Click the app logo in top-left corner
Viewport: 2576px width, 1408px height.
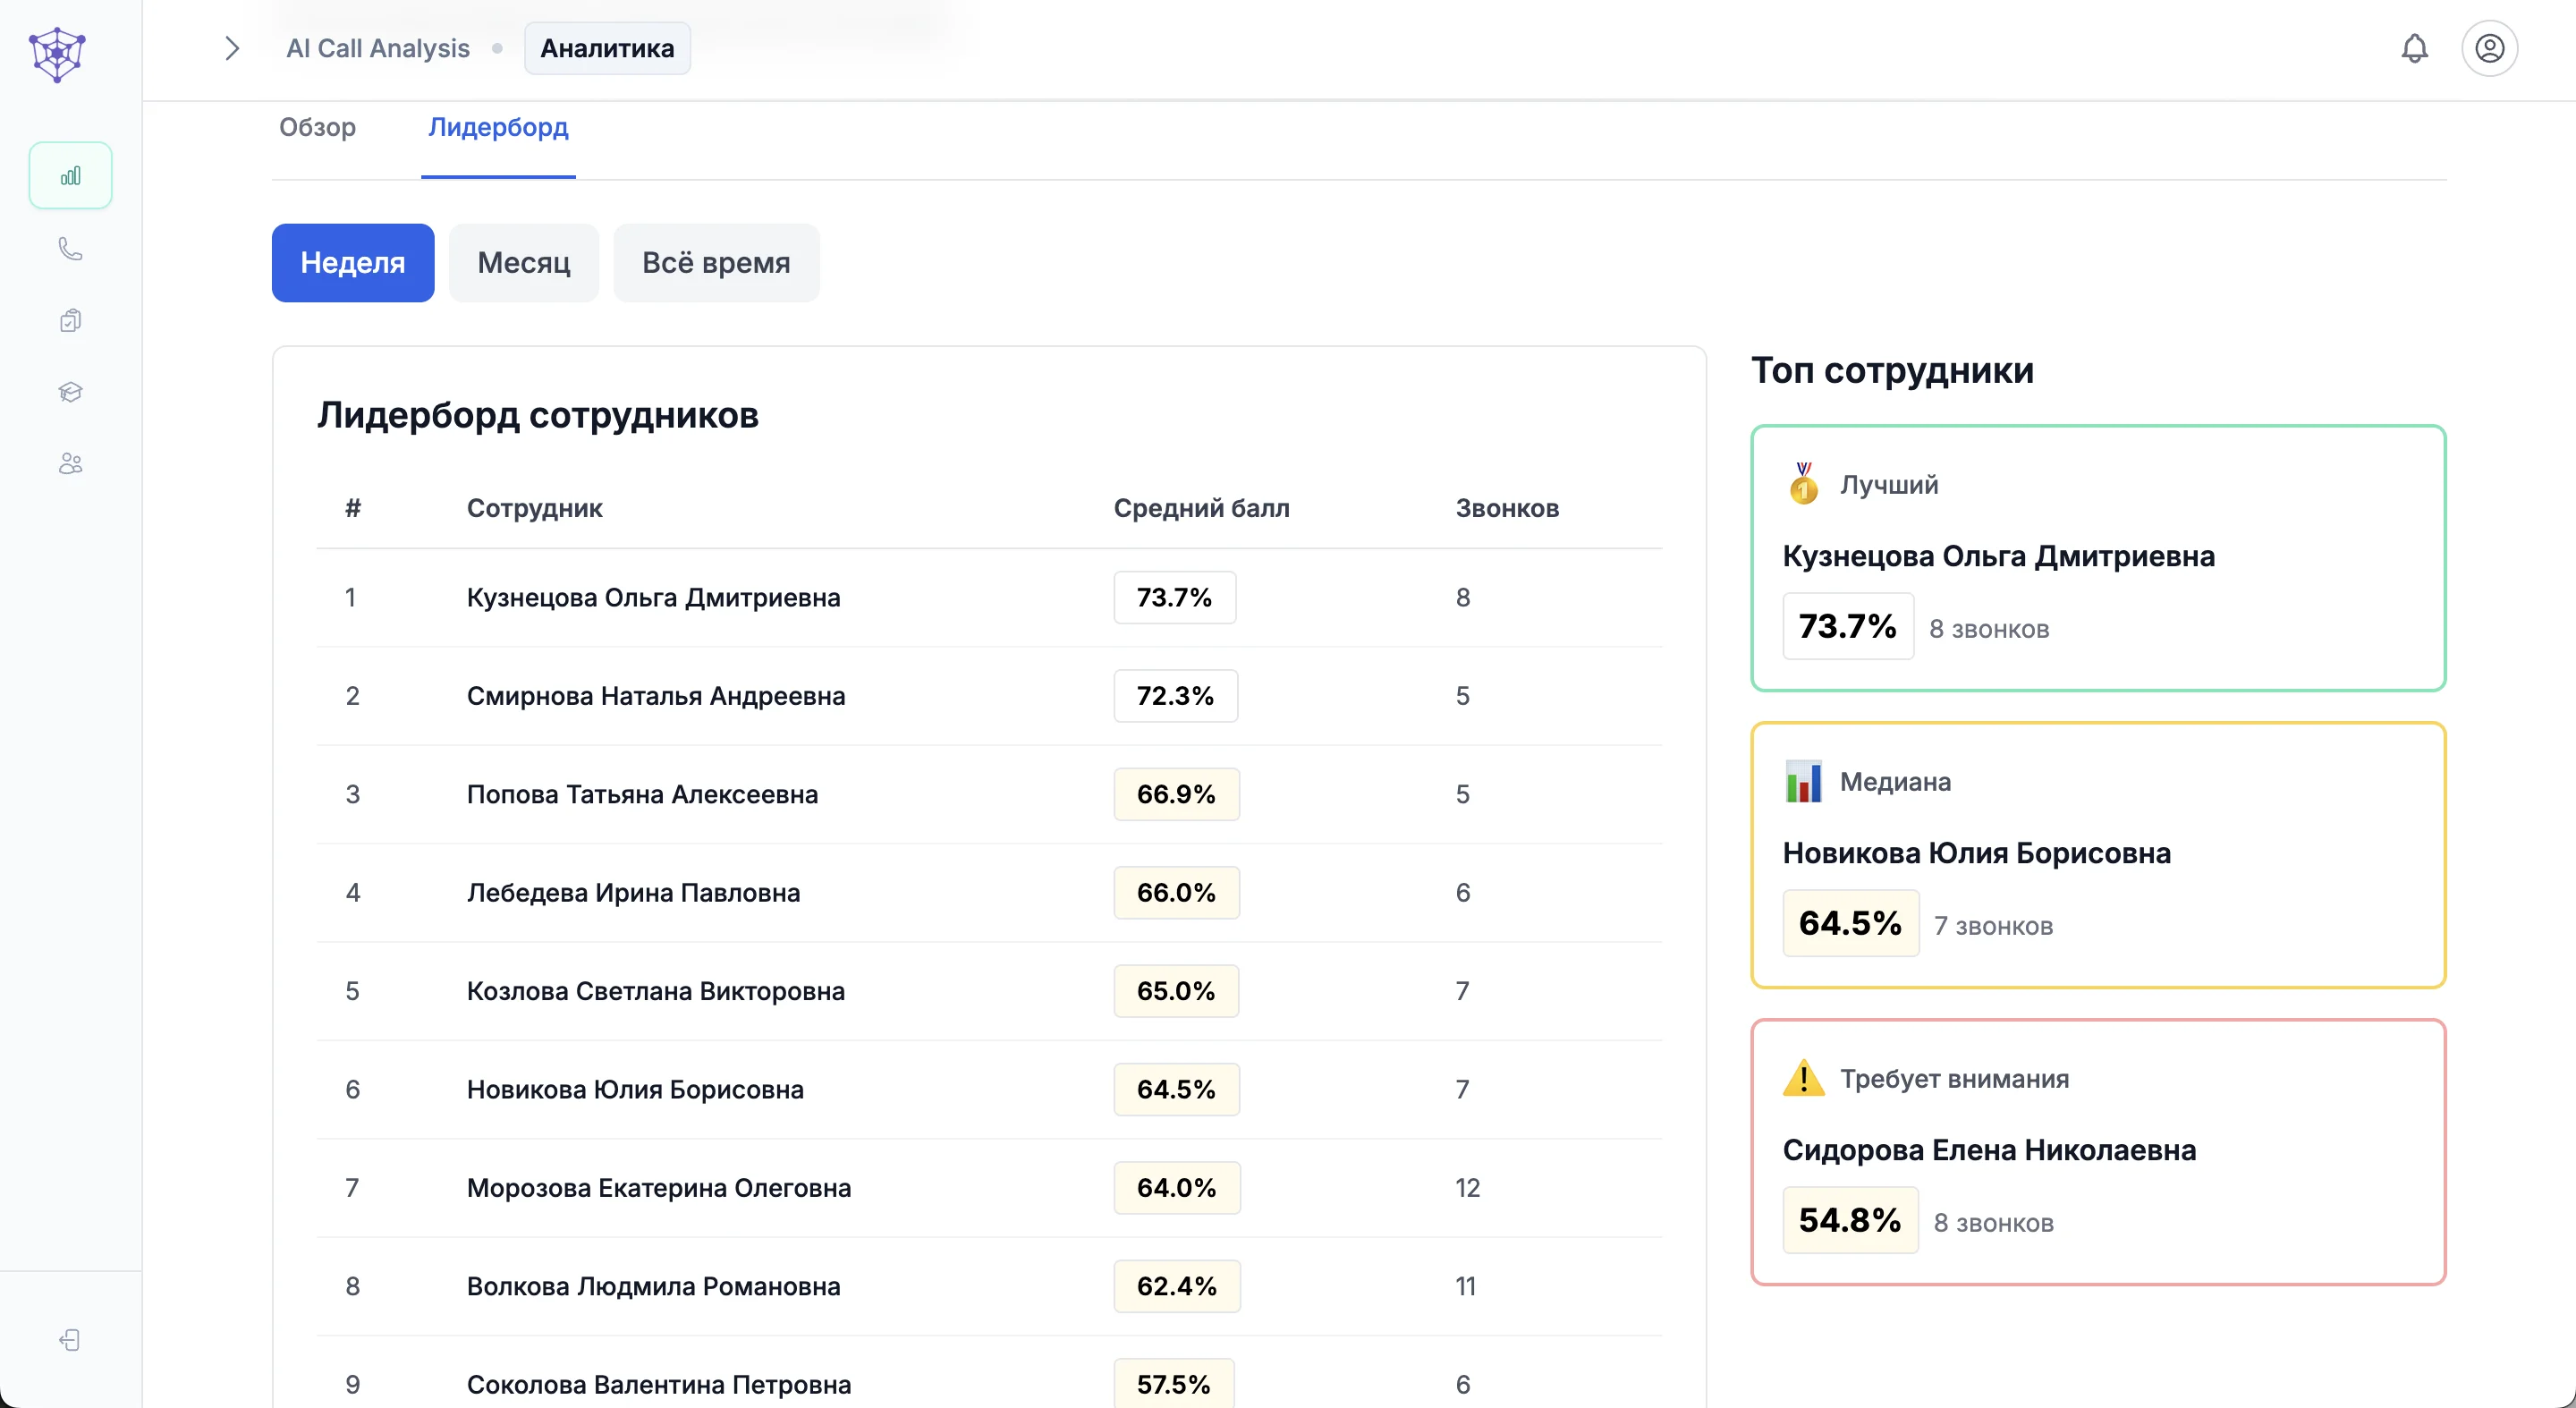tap(57, 54)
